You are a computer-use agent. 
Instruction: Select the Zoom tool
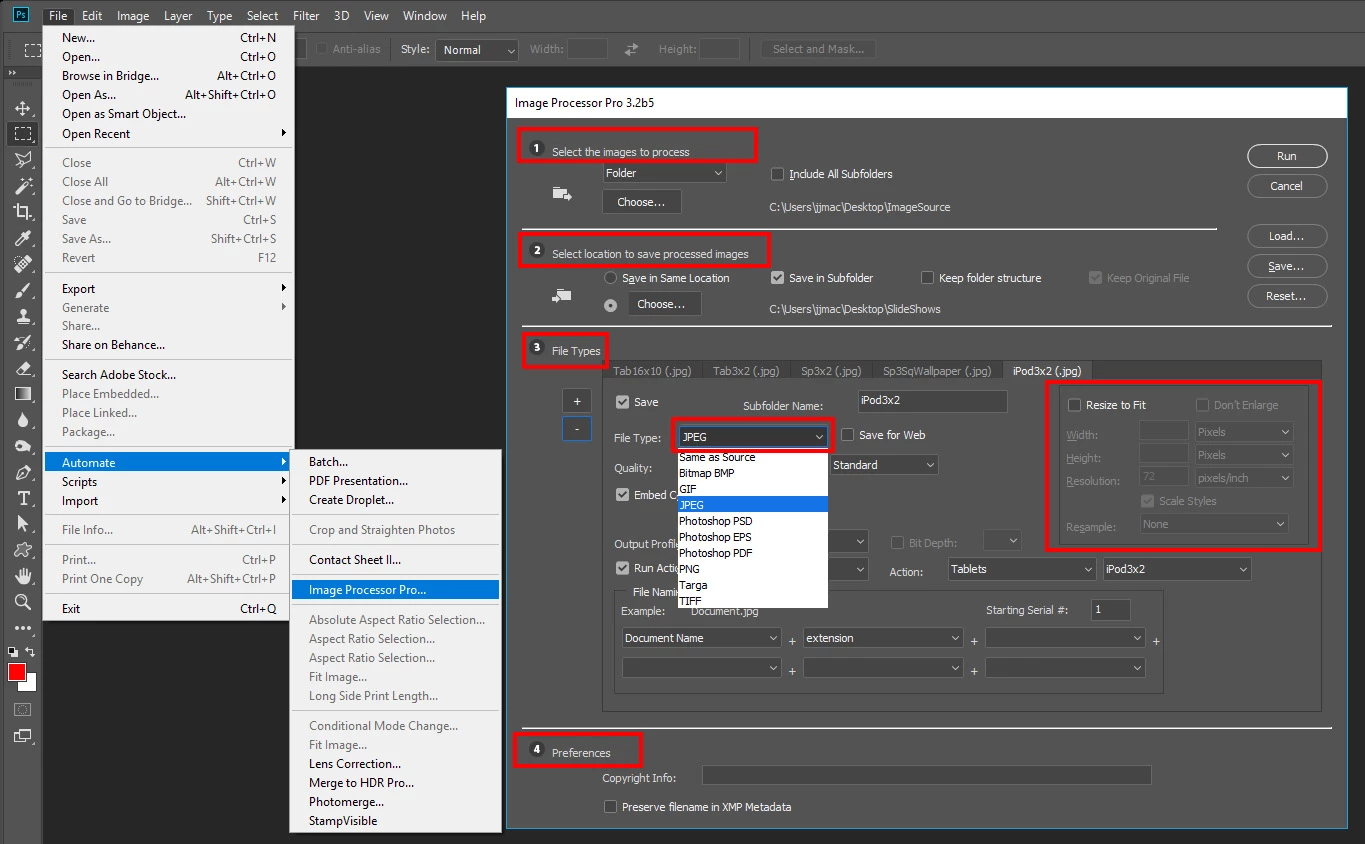22,602
